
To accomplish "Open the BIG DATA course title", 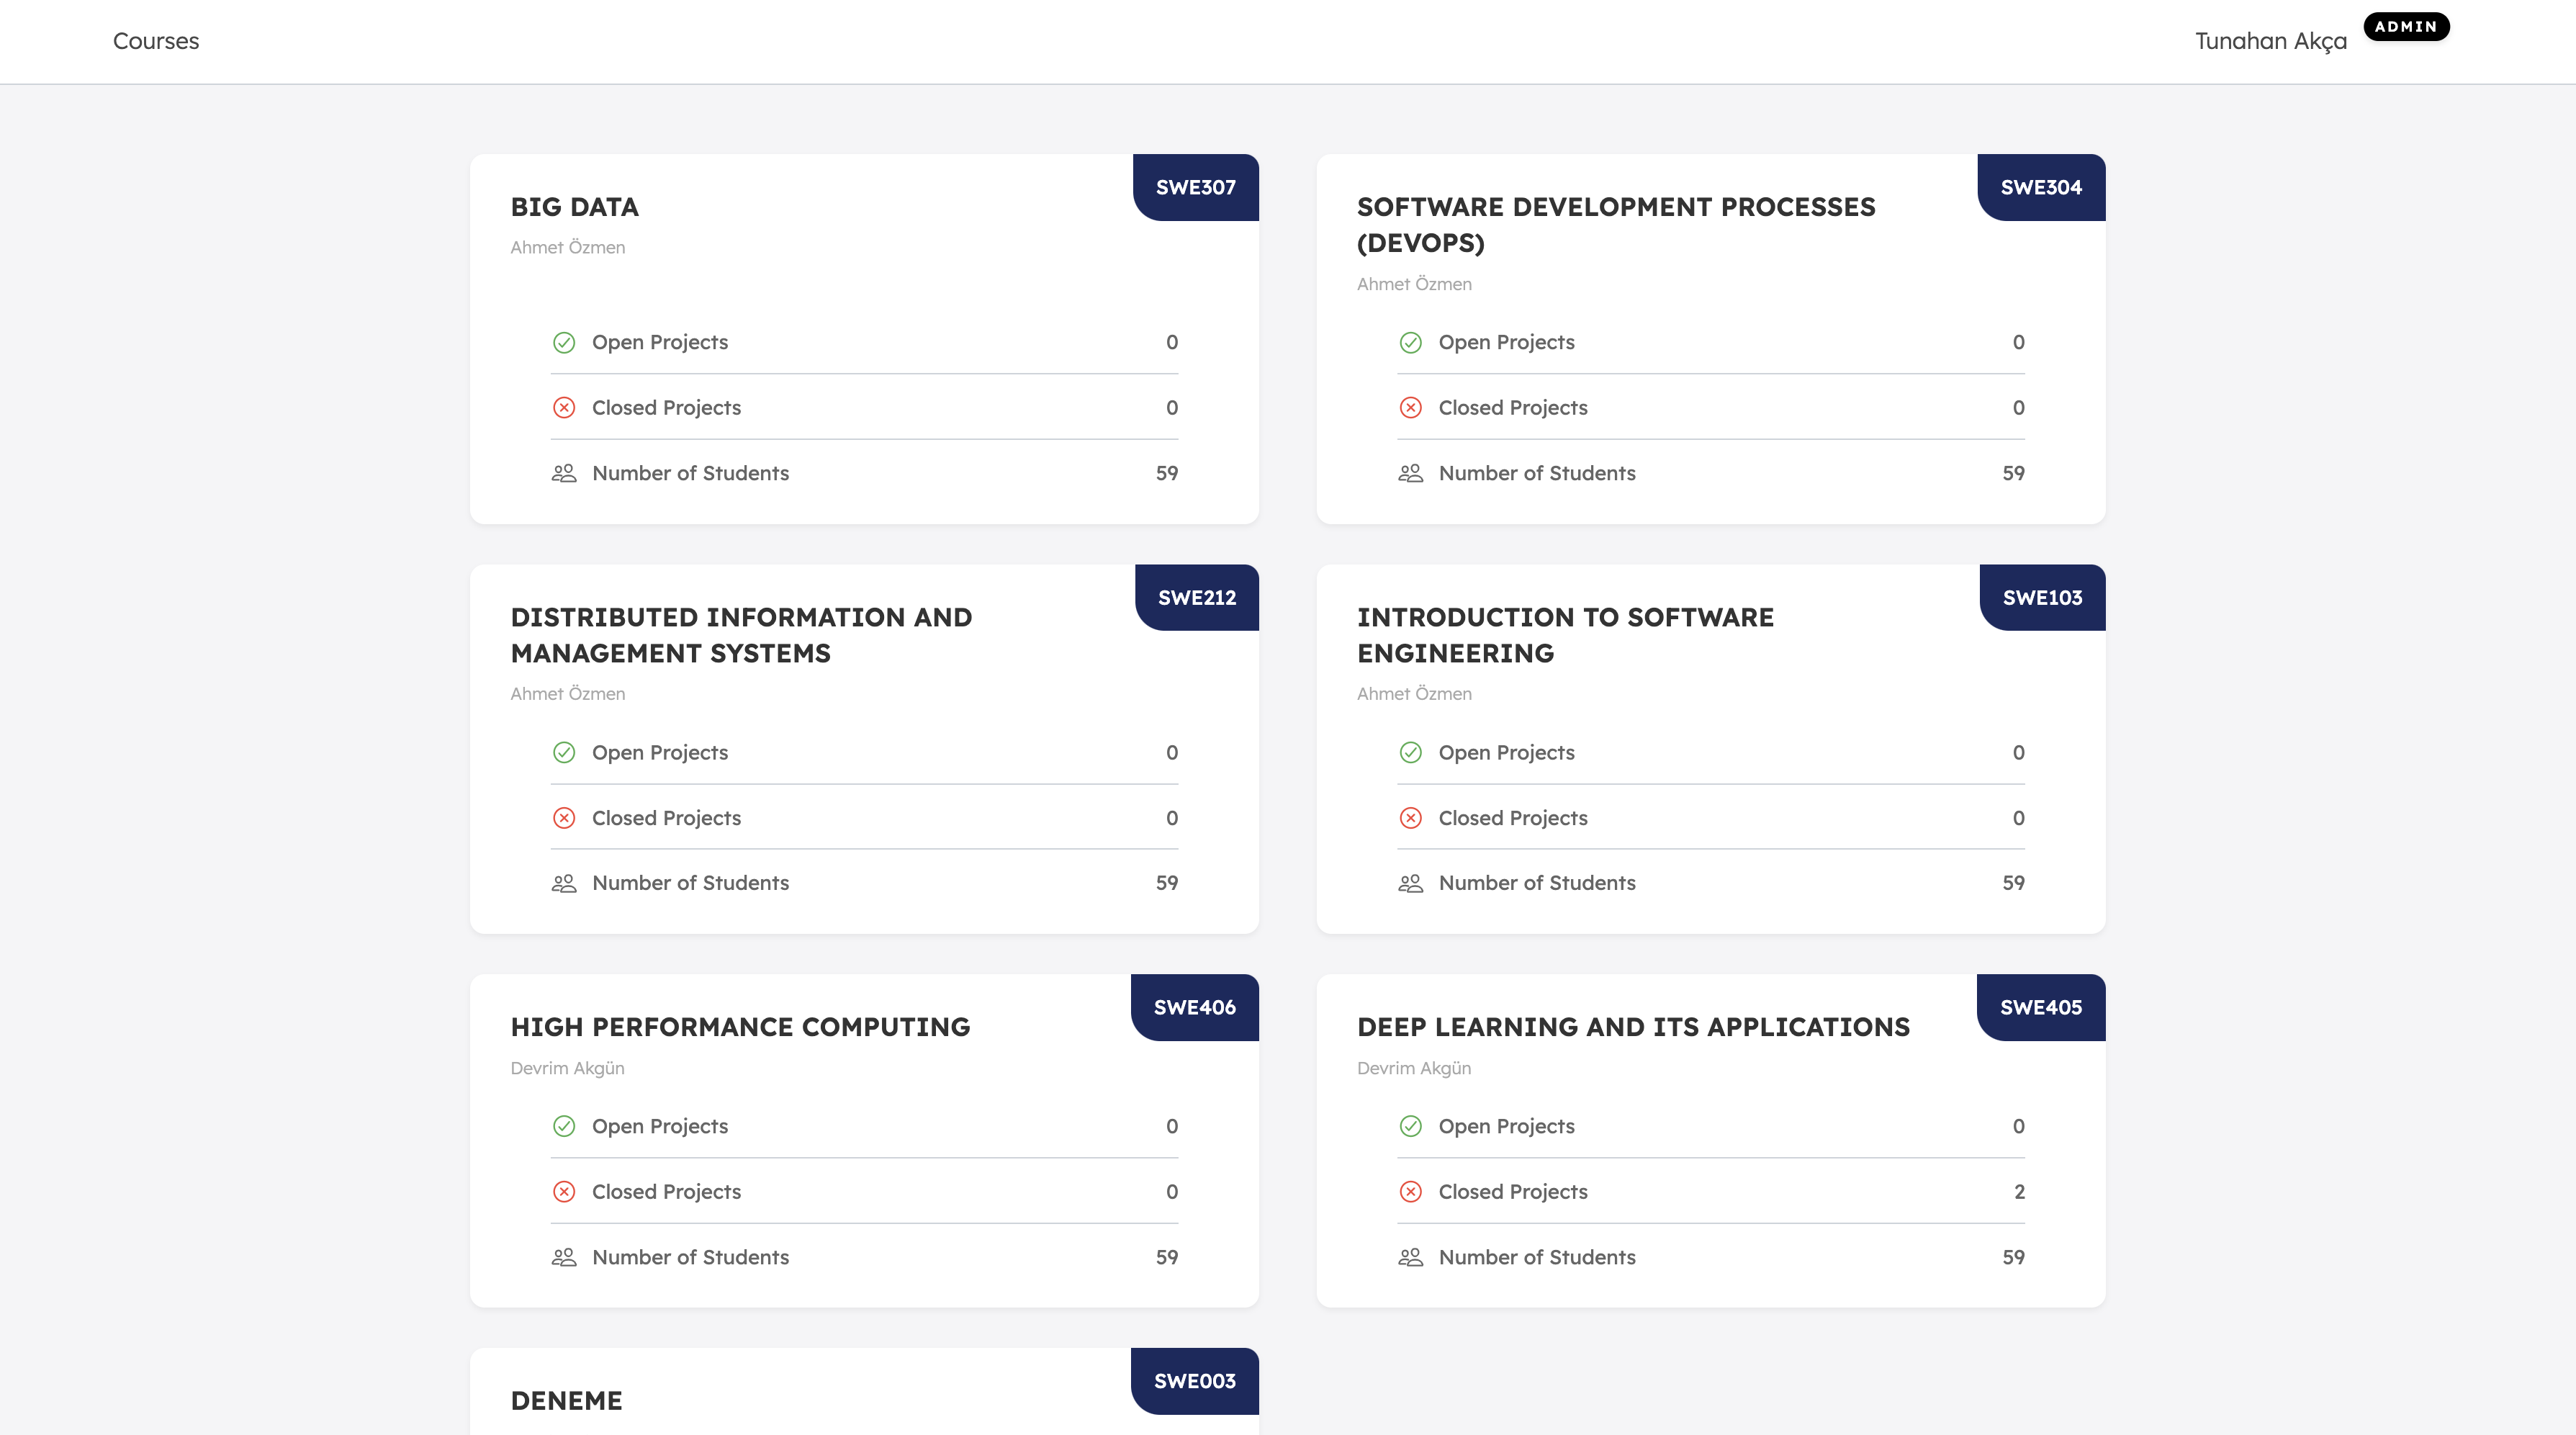I will 574,207.
